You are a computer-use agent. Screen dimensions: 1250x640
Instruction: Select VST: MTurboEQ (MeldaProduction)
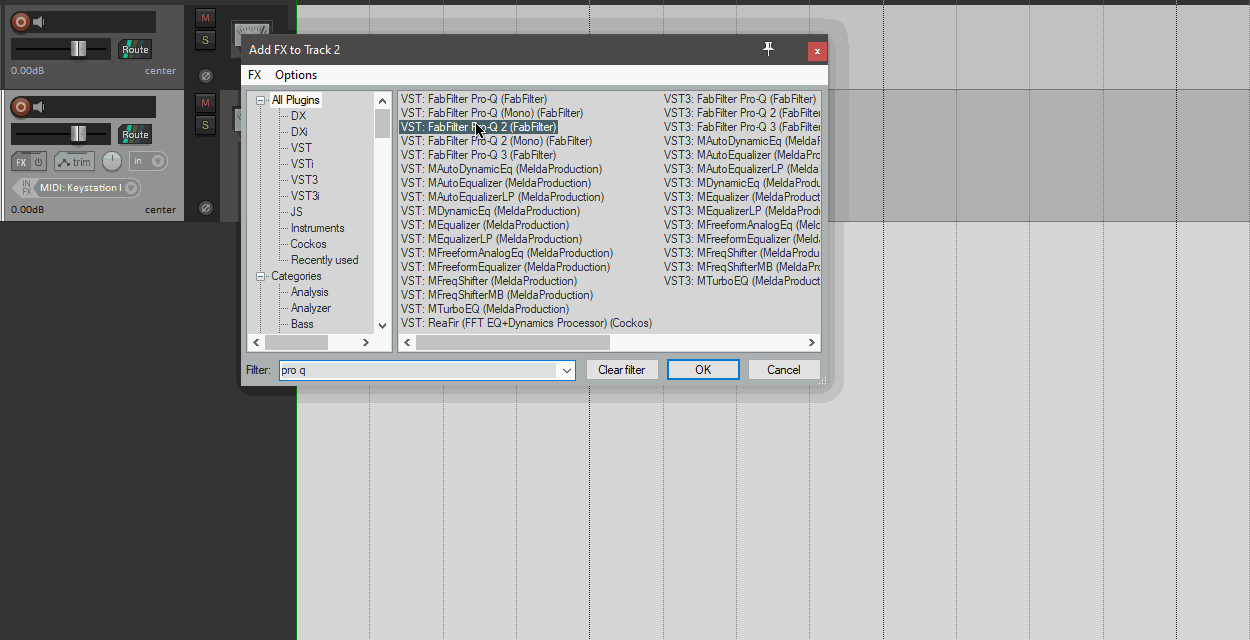pyautogui.click(x=485, y=309)
